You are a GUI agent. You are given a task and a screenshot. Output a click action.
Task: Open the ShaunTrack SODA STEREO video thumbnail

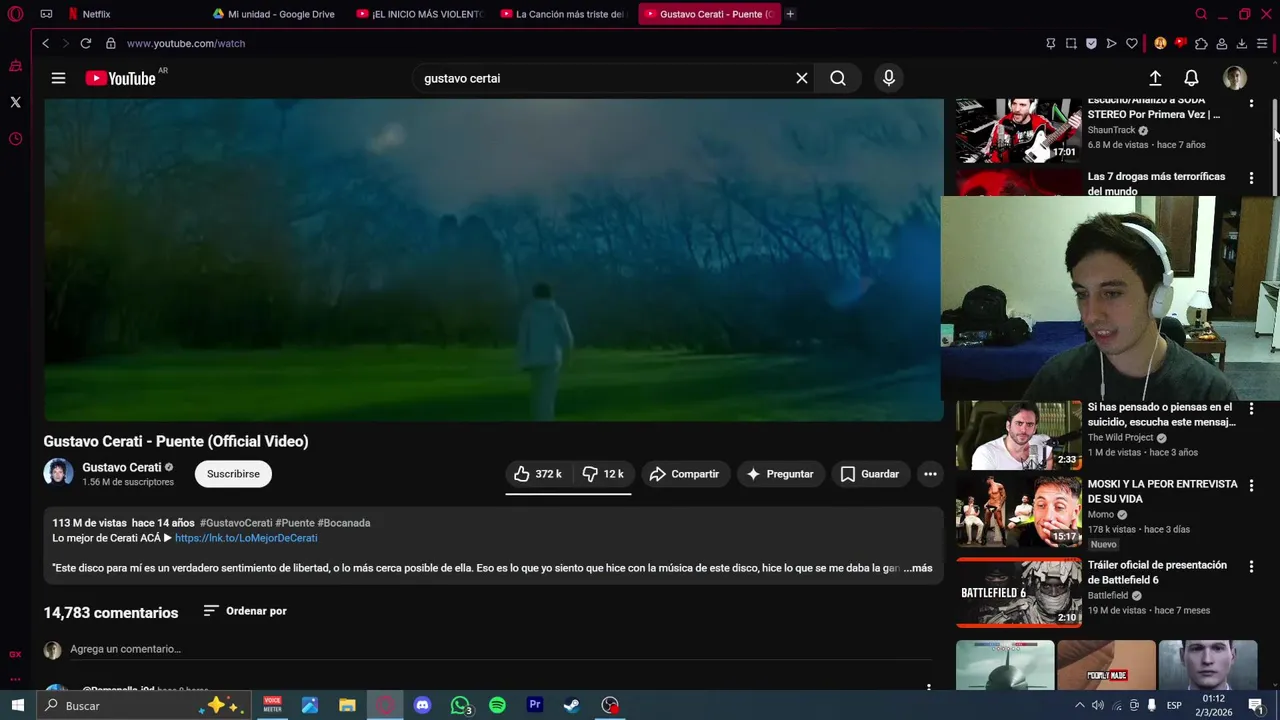pyautogui.click(x=1018, y=130)
